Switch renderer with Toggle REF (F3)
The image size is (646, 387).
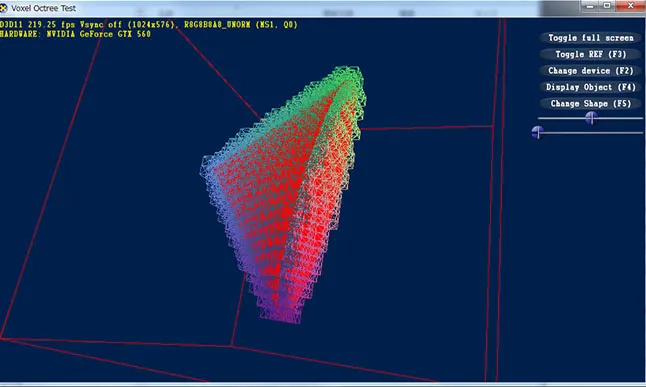coord(590,54)
